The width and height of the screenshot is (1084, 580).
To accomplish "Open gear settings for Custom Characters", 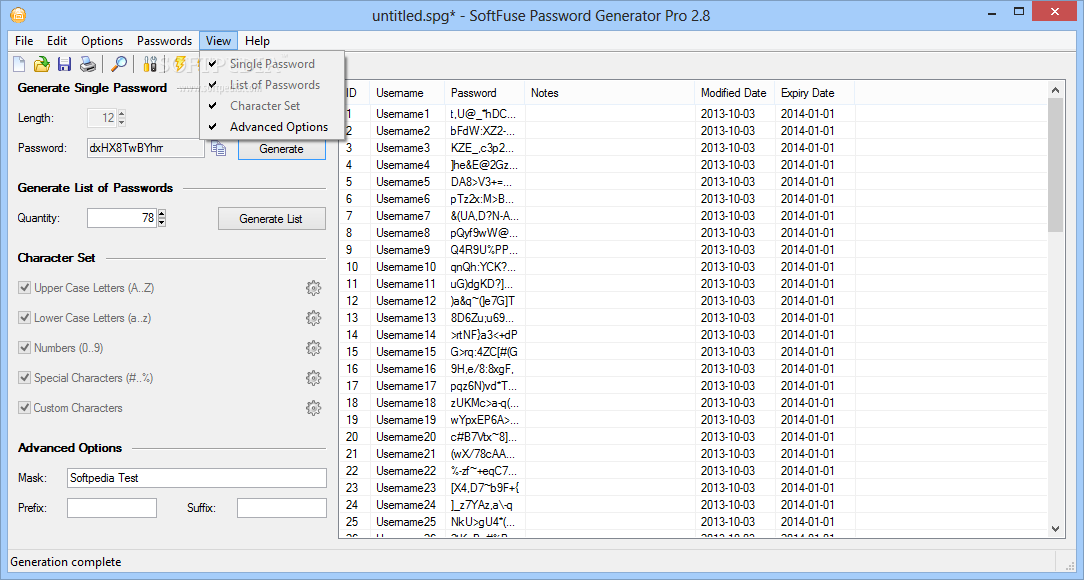I will point(313,408).
